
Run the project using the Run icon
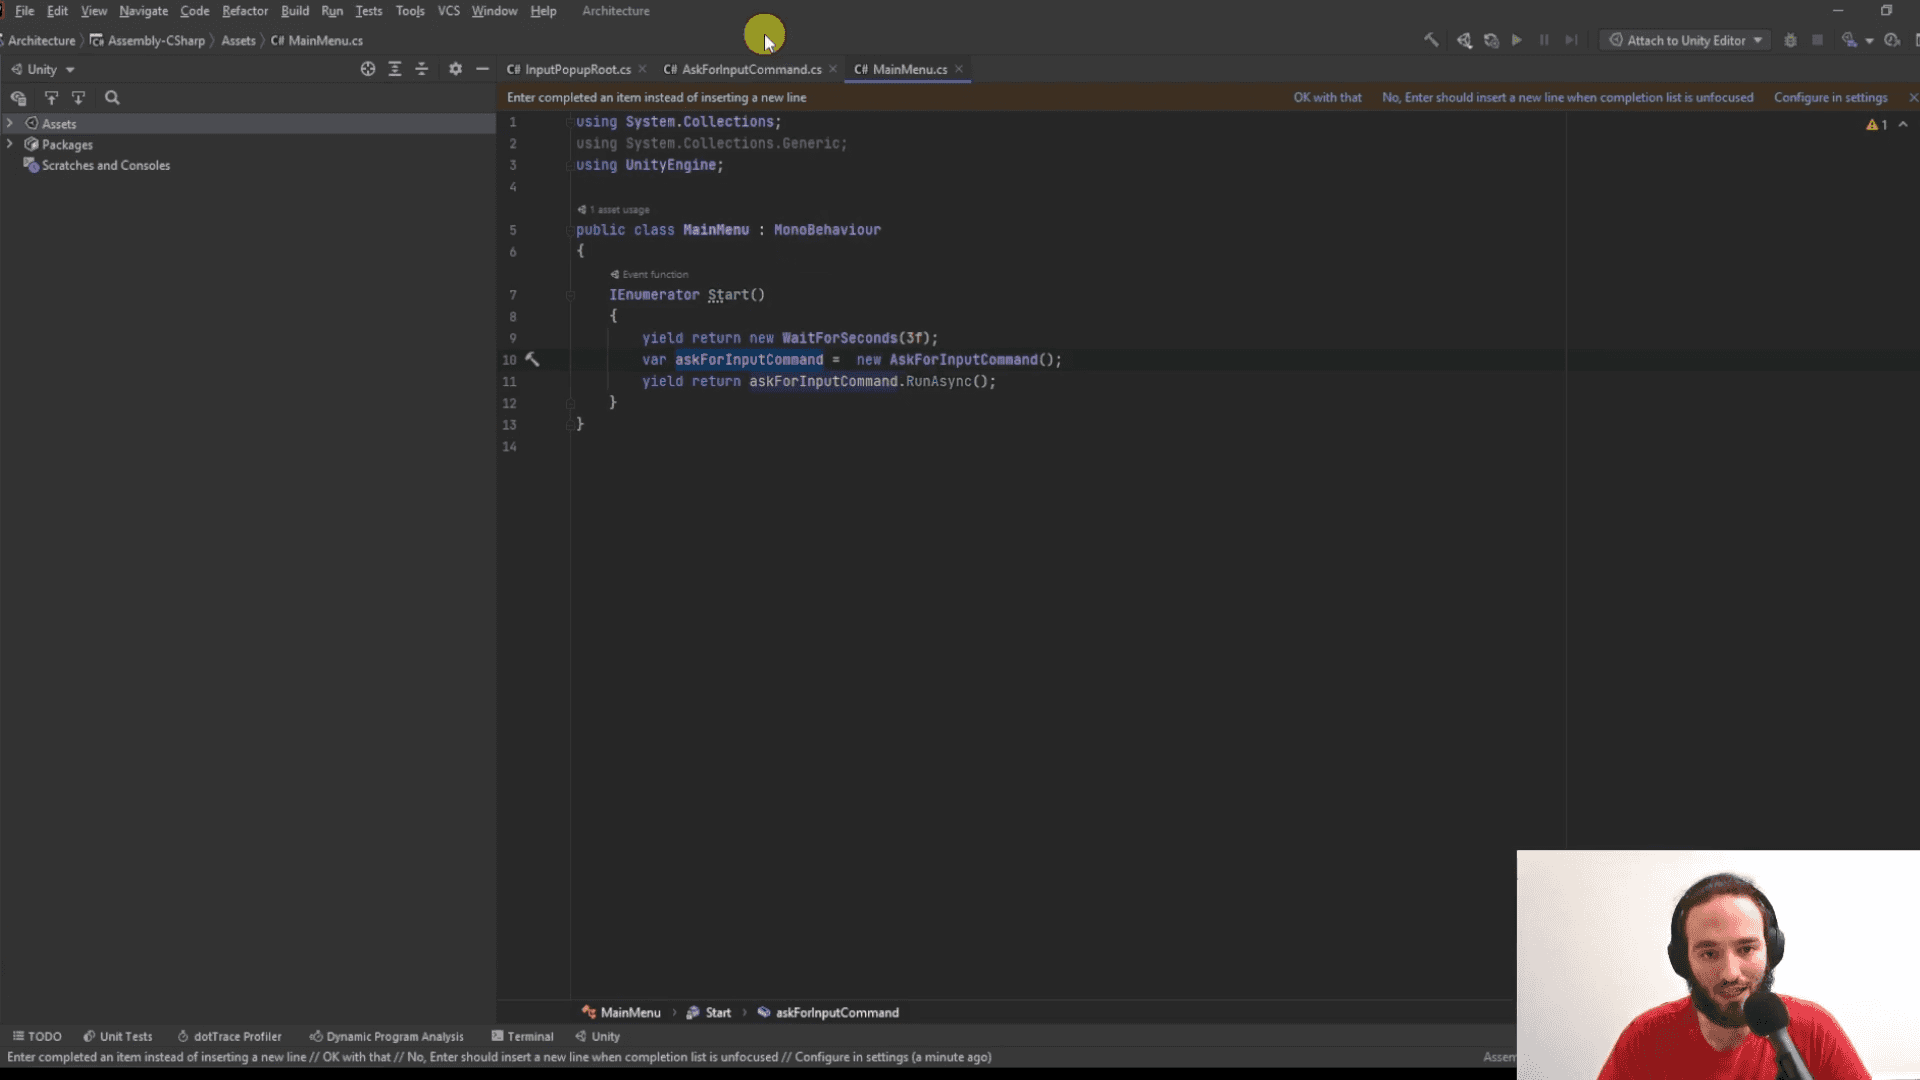(1516, 40)
